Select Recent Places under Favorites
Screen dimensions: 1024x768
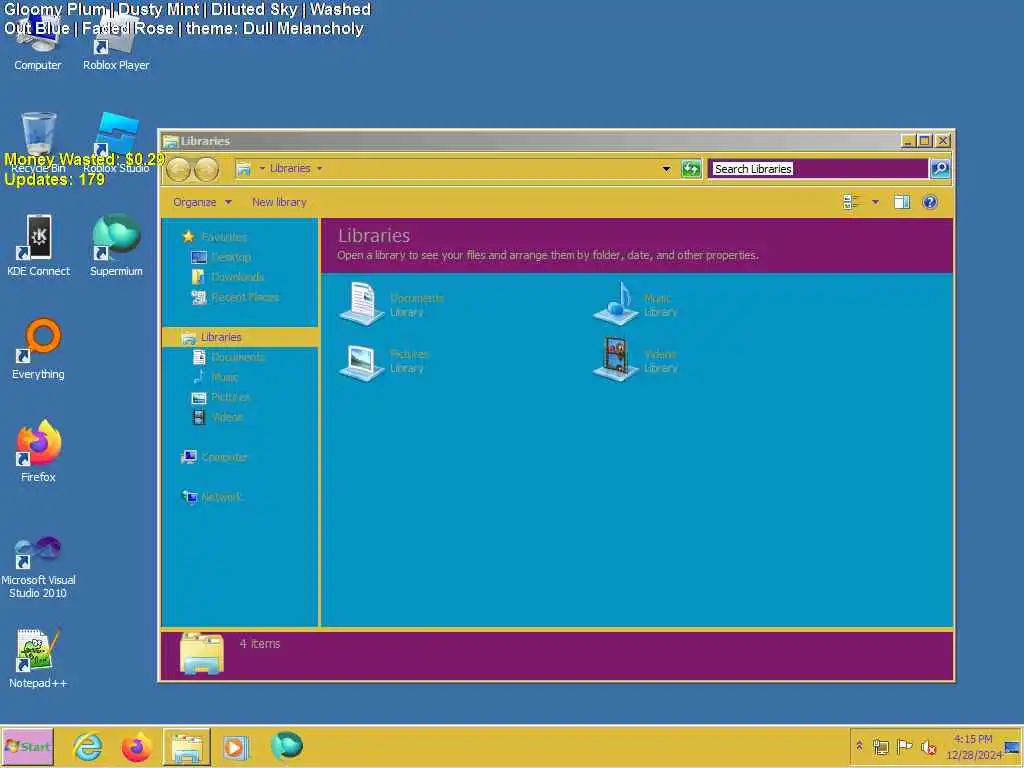coord(245,297)
